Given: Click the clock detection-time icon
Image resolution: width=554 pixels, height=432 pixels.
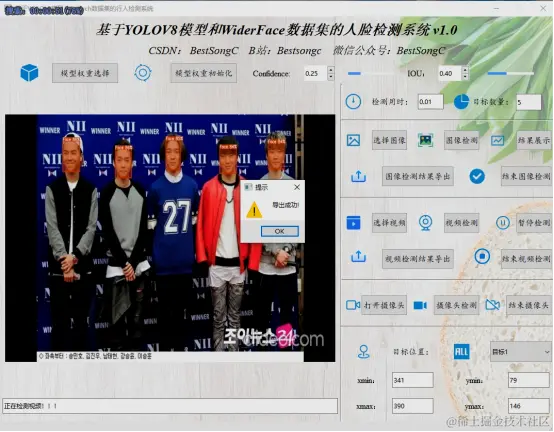Looking at the screenshot, I should pos(353,102).
